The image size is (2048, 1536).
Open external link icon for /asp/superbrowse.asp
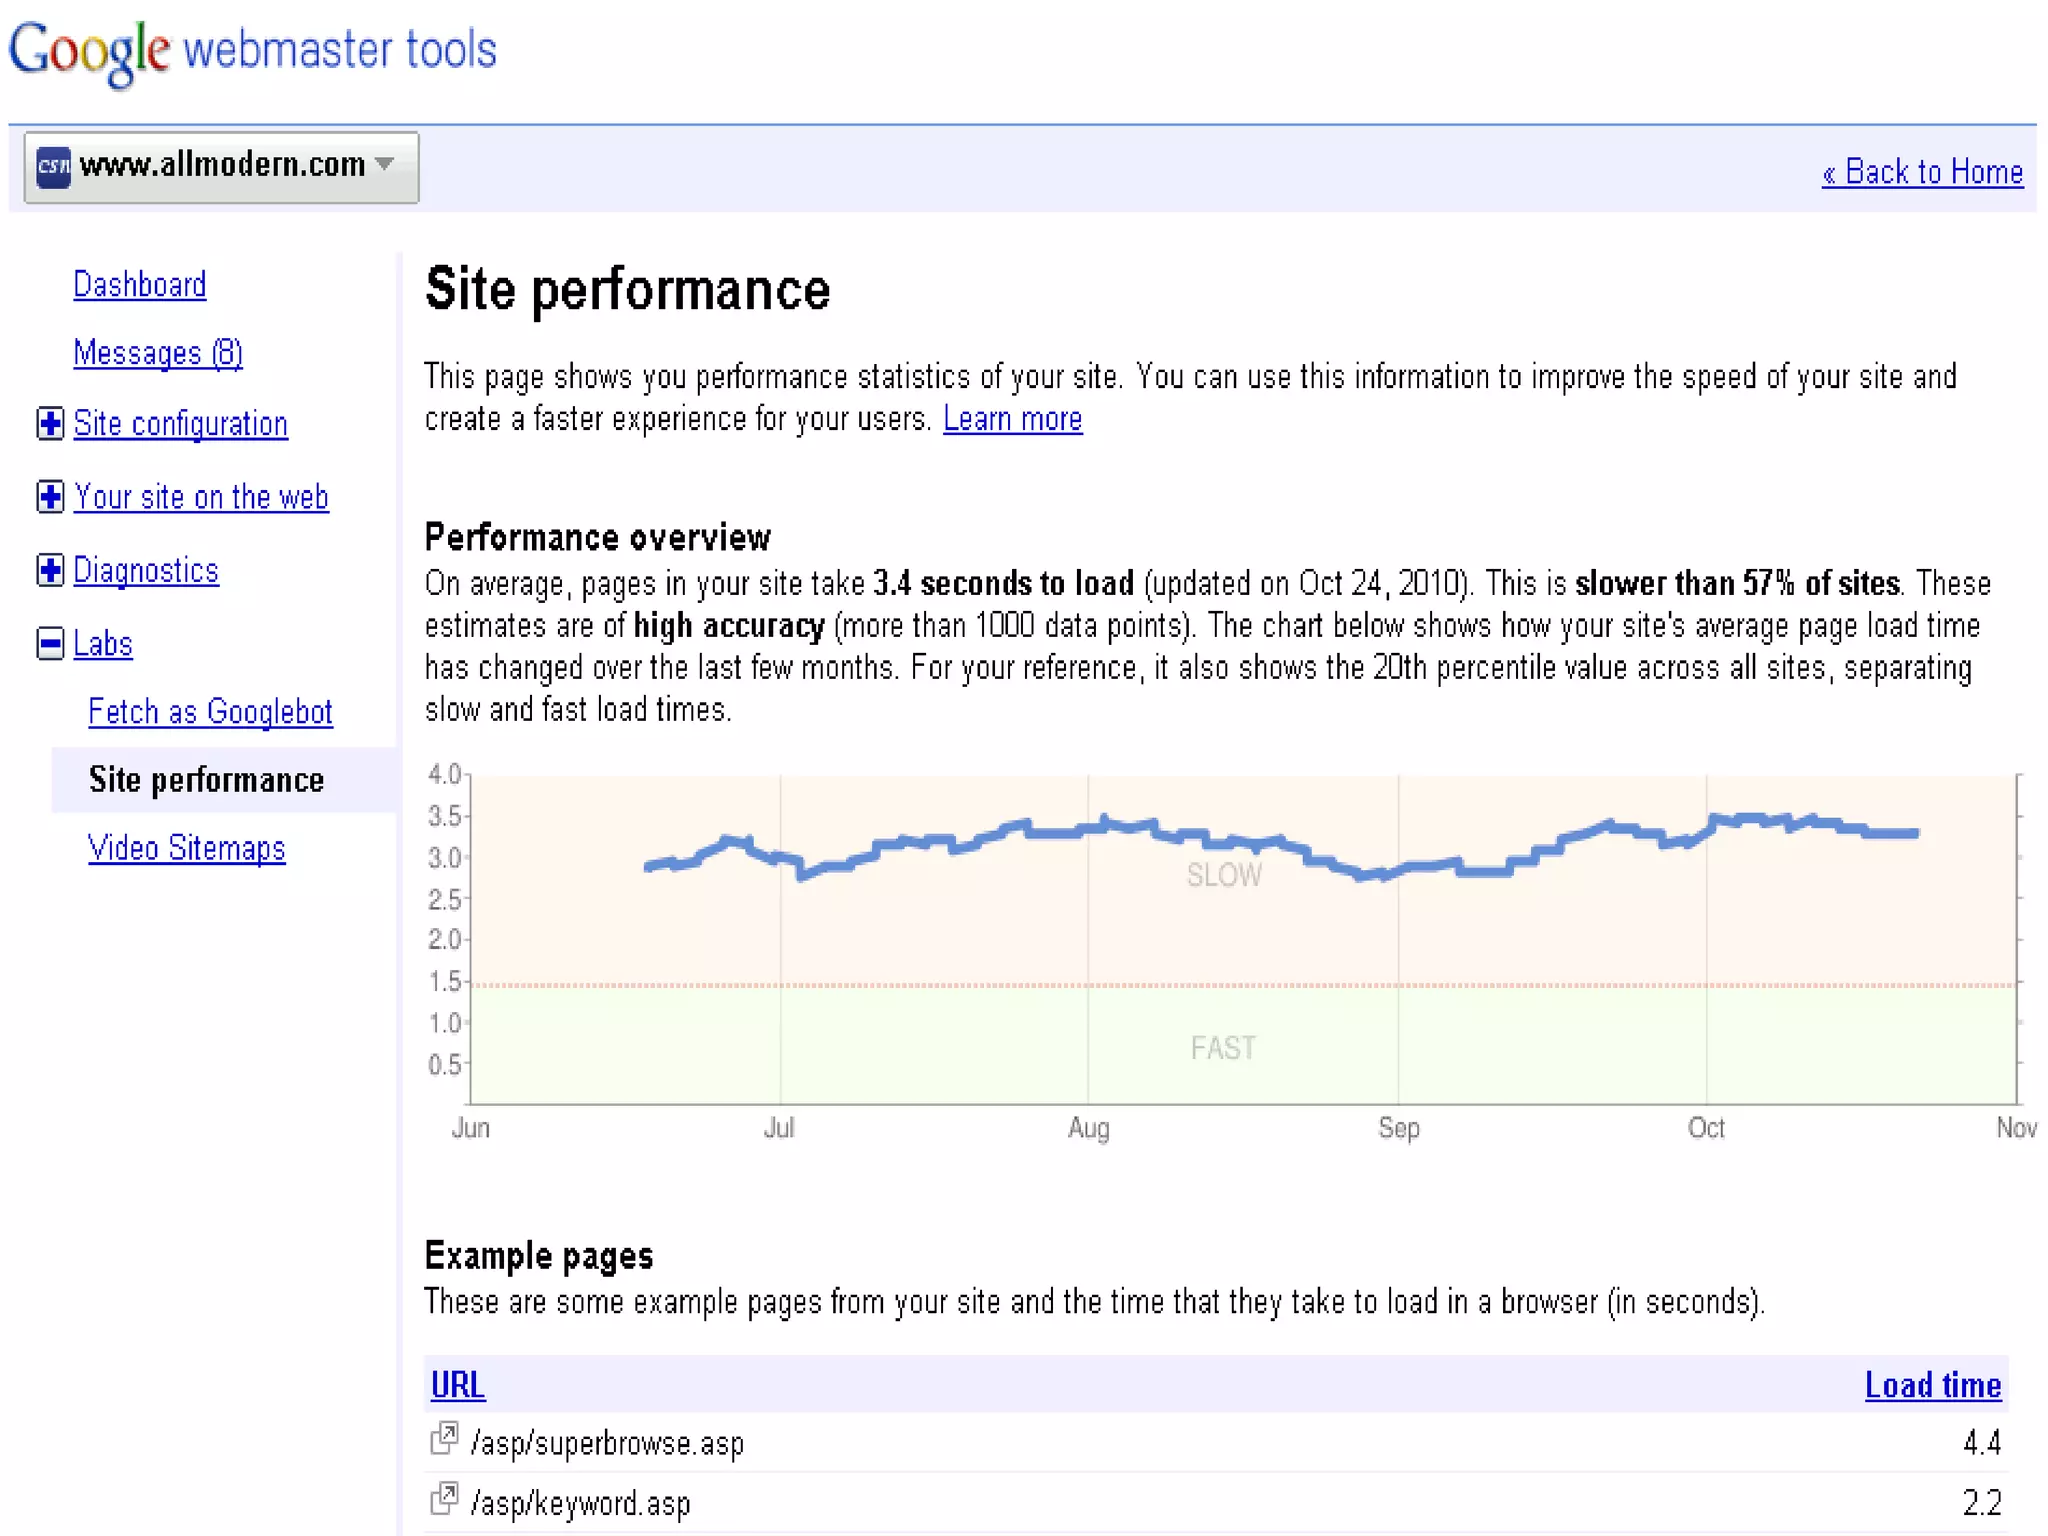click(x=443, y=1439)
